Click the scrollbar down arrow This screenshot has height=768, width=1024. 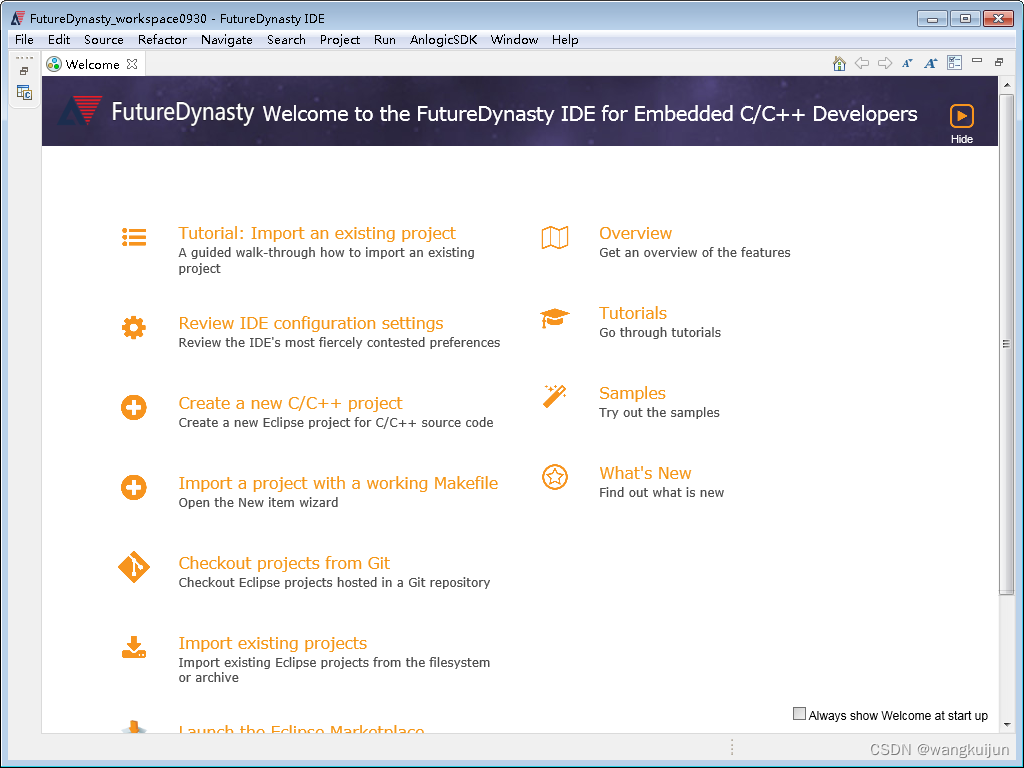[1006, 724]
